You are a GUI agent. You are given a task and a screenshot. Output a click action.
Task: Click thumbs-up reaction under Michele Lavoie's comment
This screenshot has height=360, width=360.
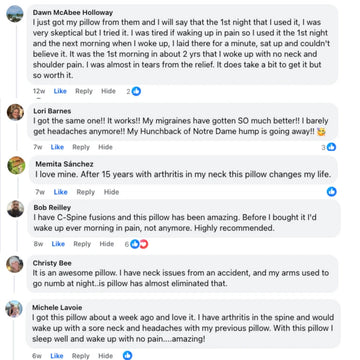click(x=127, y=355)
